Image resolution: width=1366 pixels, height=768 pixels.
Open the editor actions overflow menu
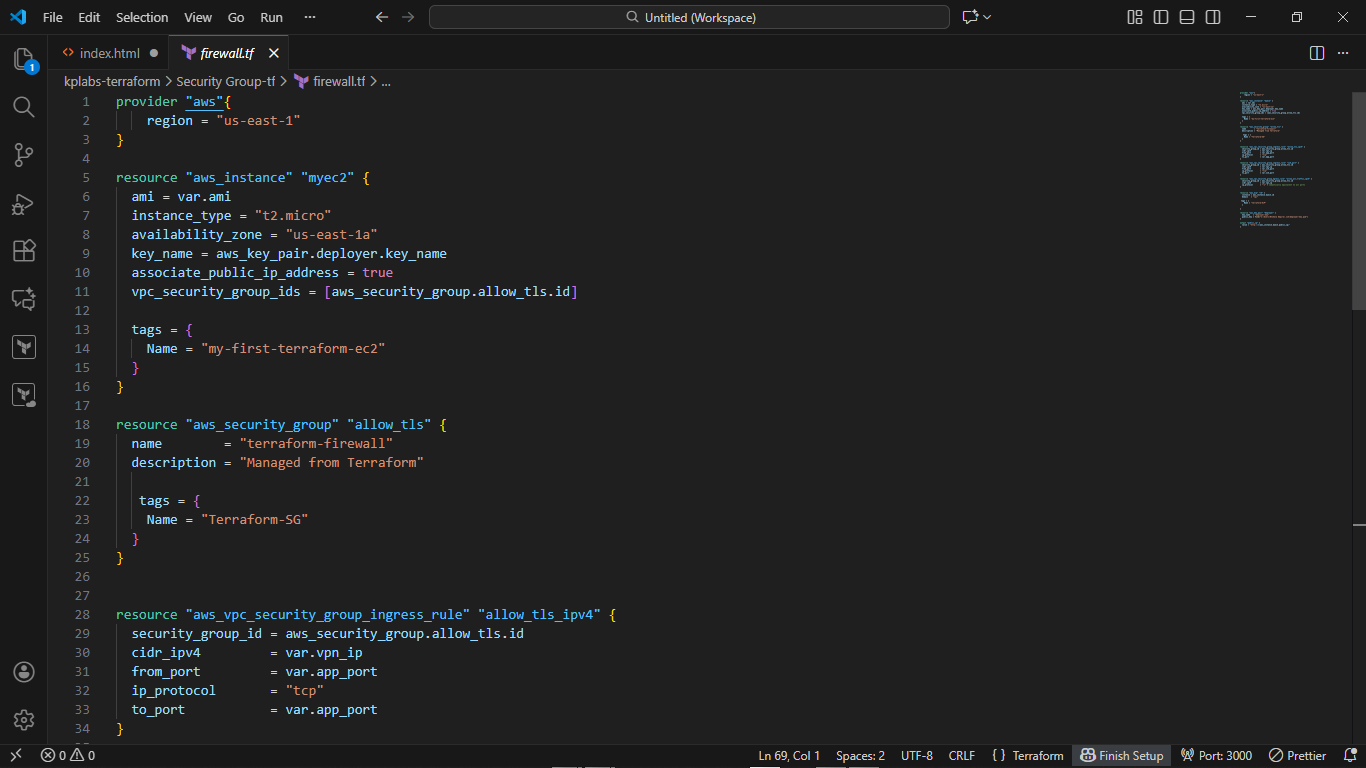pos(1343,53)
